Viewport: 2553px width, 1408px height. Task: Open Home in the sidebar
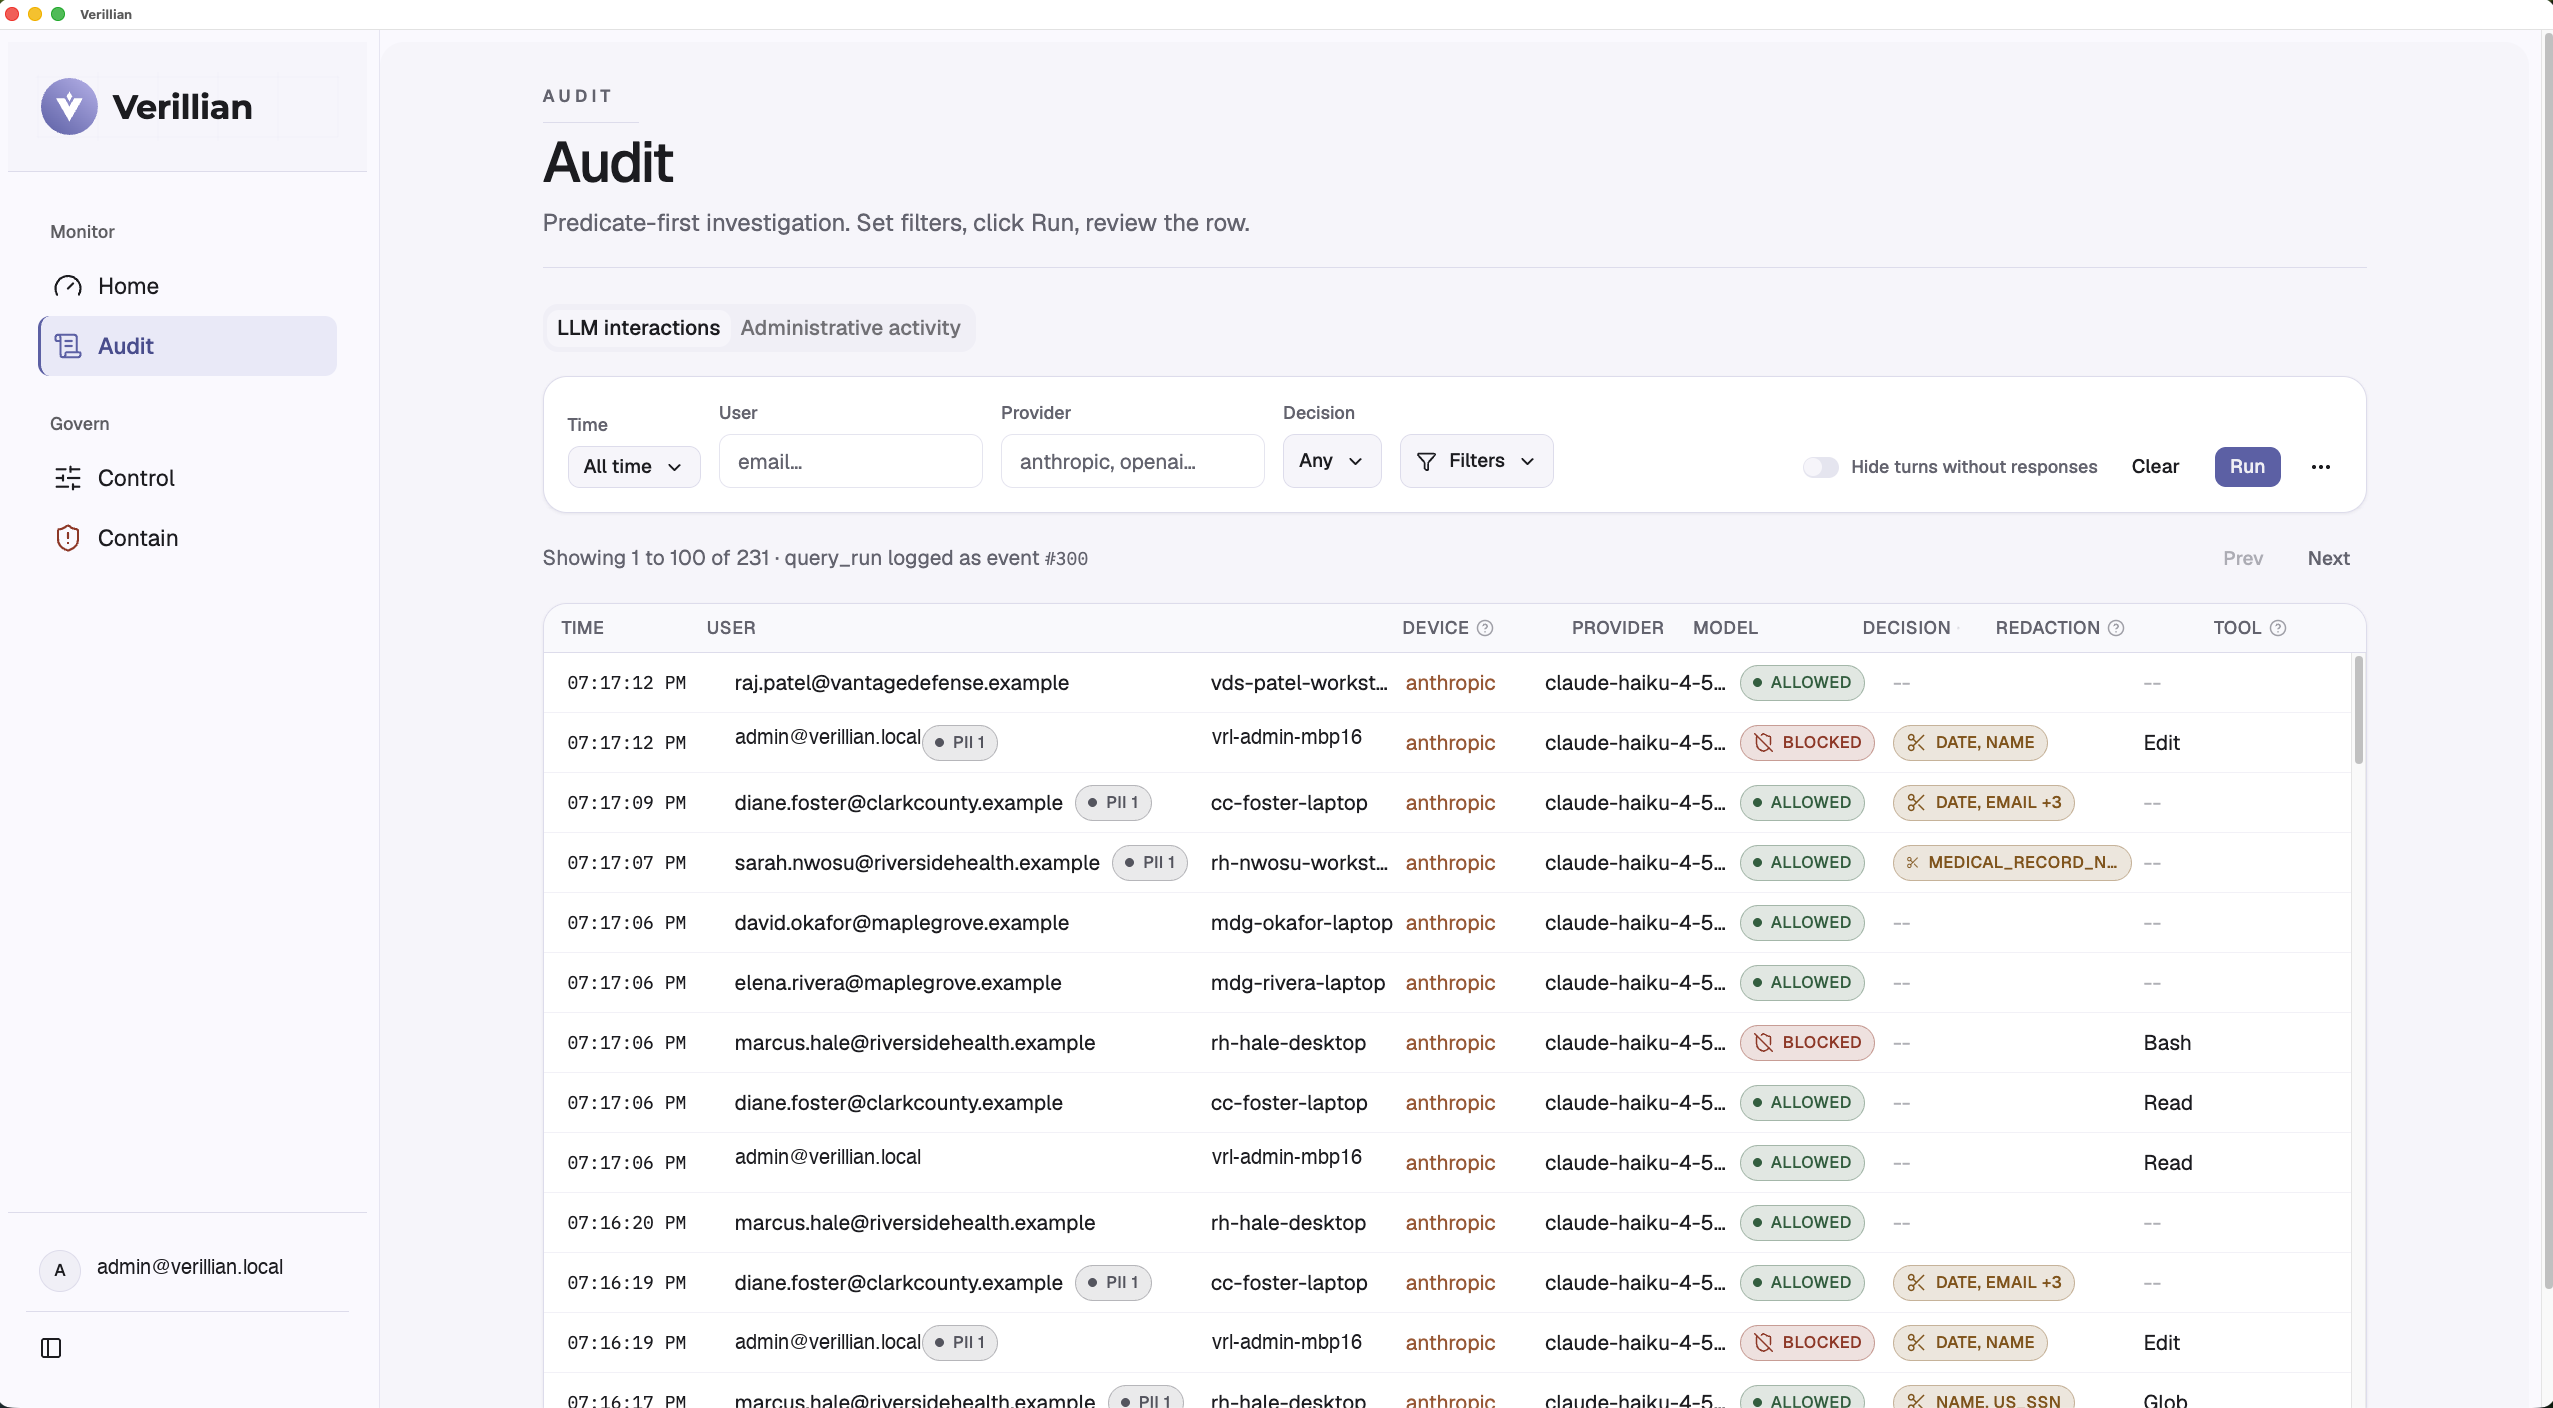coord(187,286)
